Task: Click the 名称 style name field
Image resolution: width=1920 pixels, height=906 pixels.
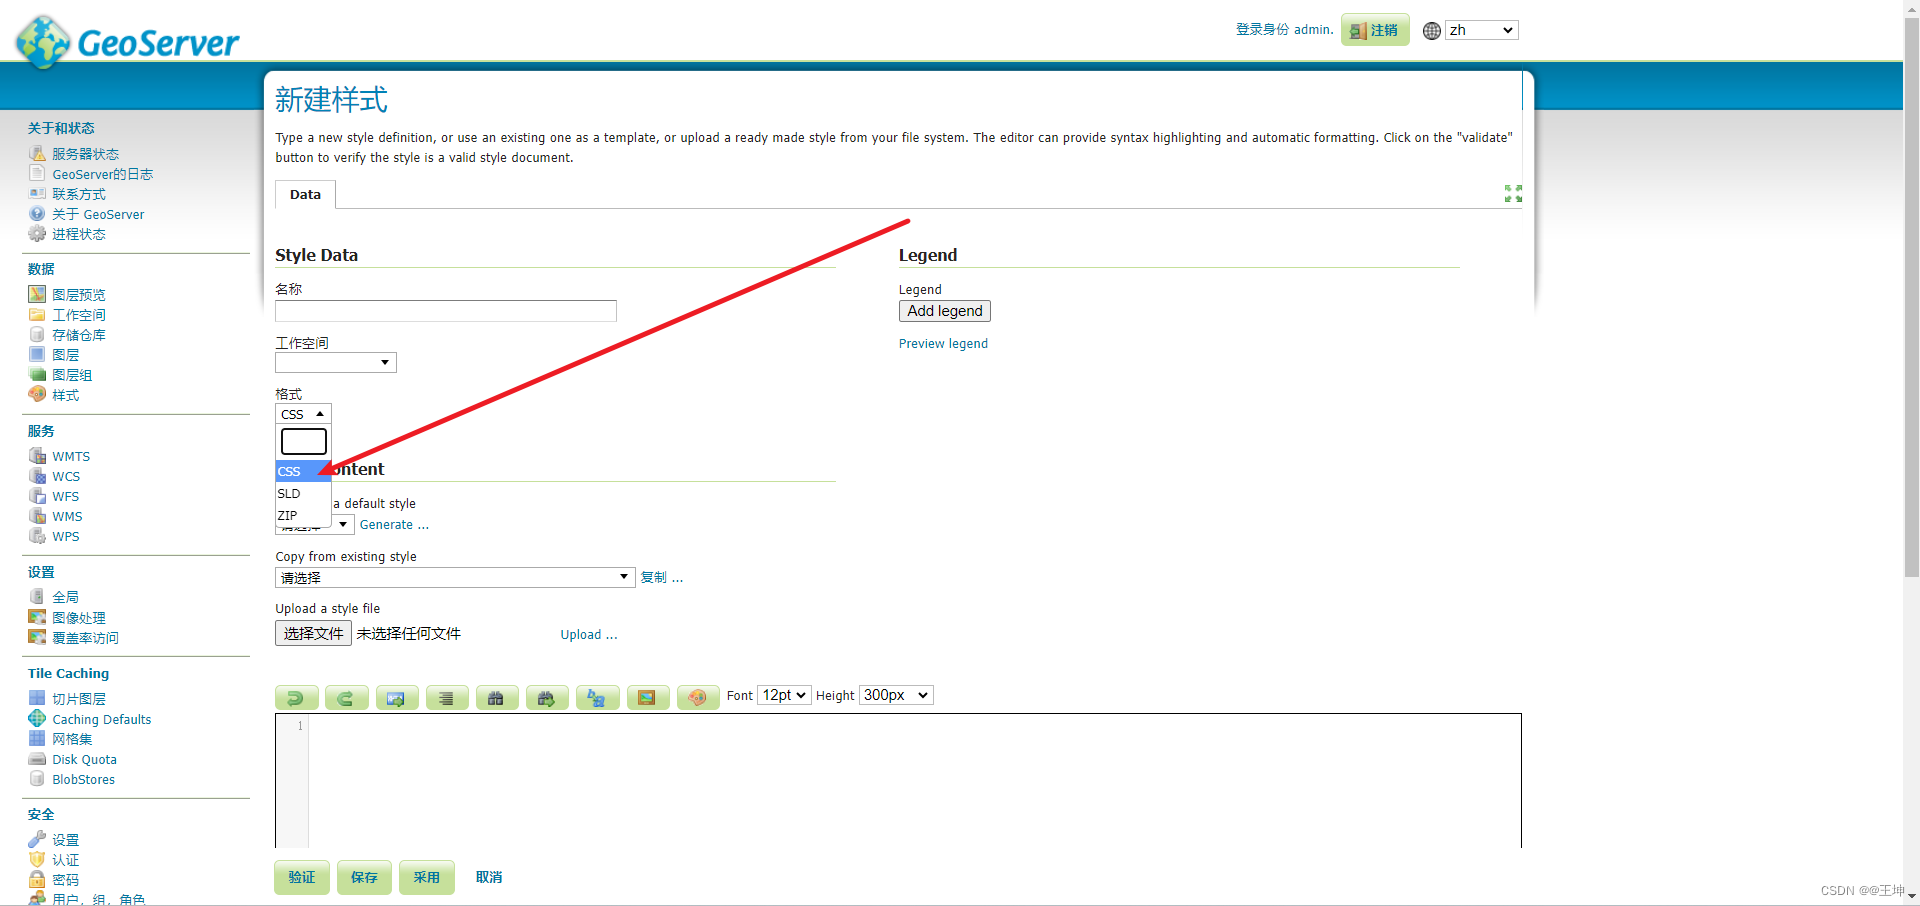Action: (446, 311)
